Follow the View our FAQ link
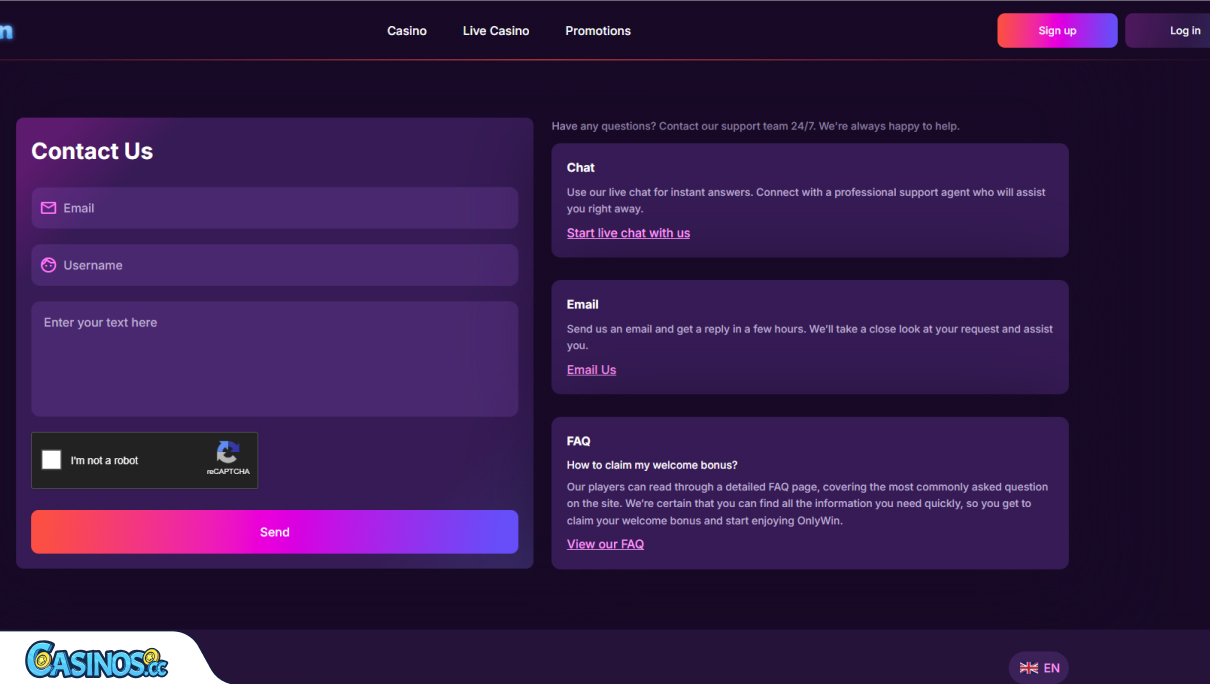 [605, 544]
